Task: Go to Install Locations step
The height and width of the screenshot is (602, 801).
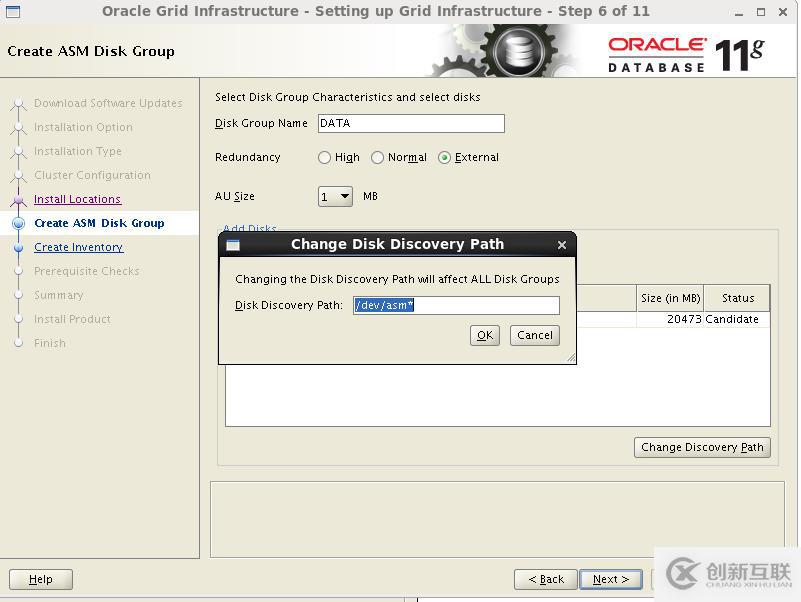Action: 77,199
